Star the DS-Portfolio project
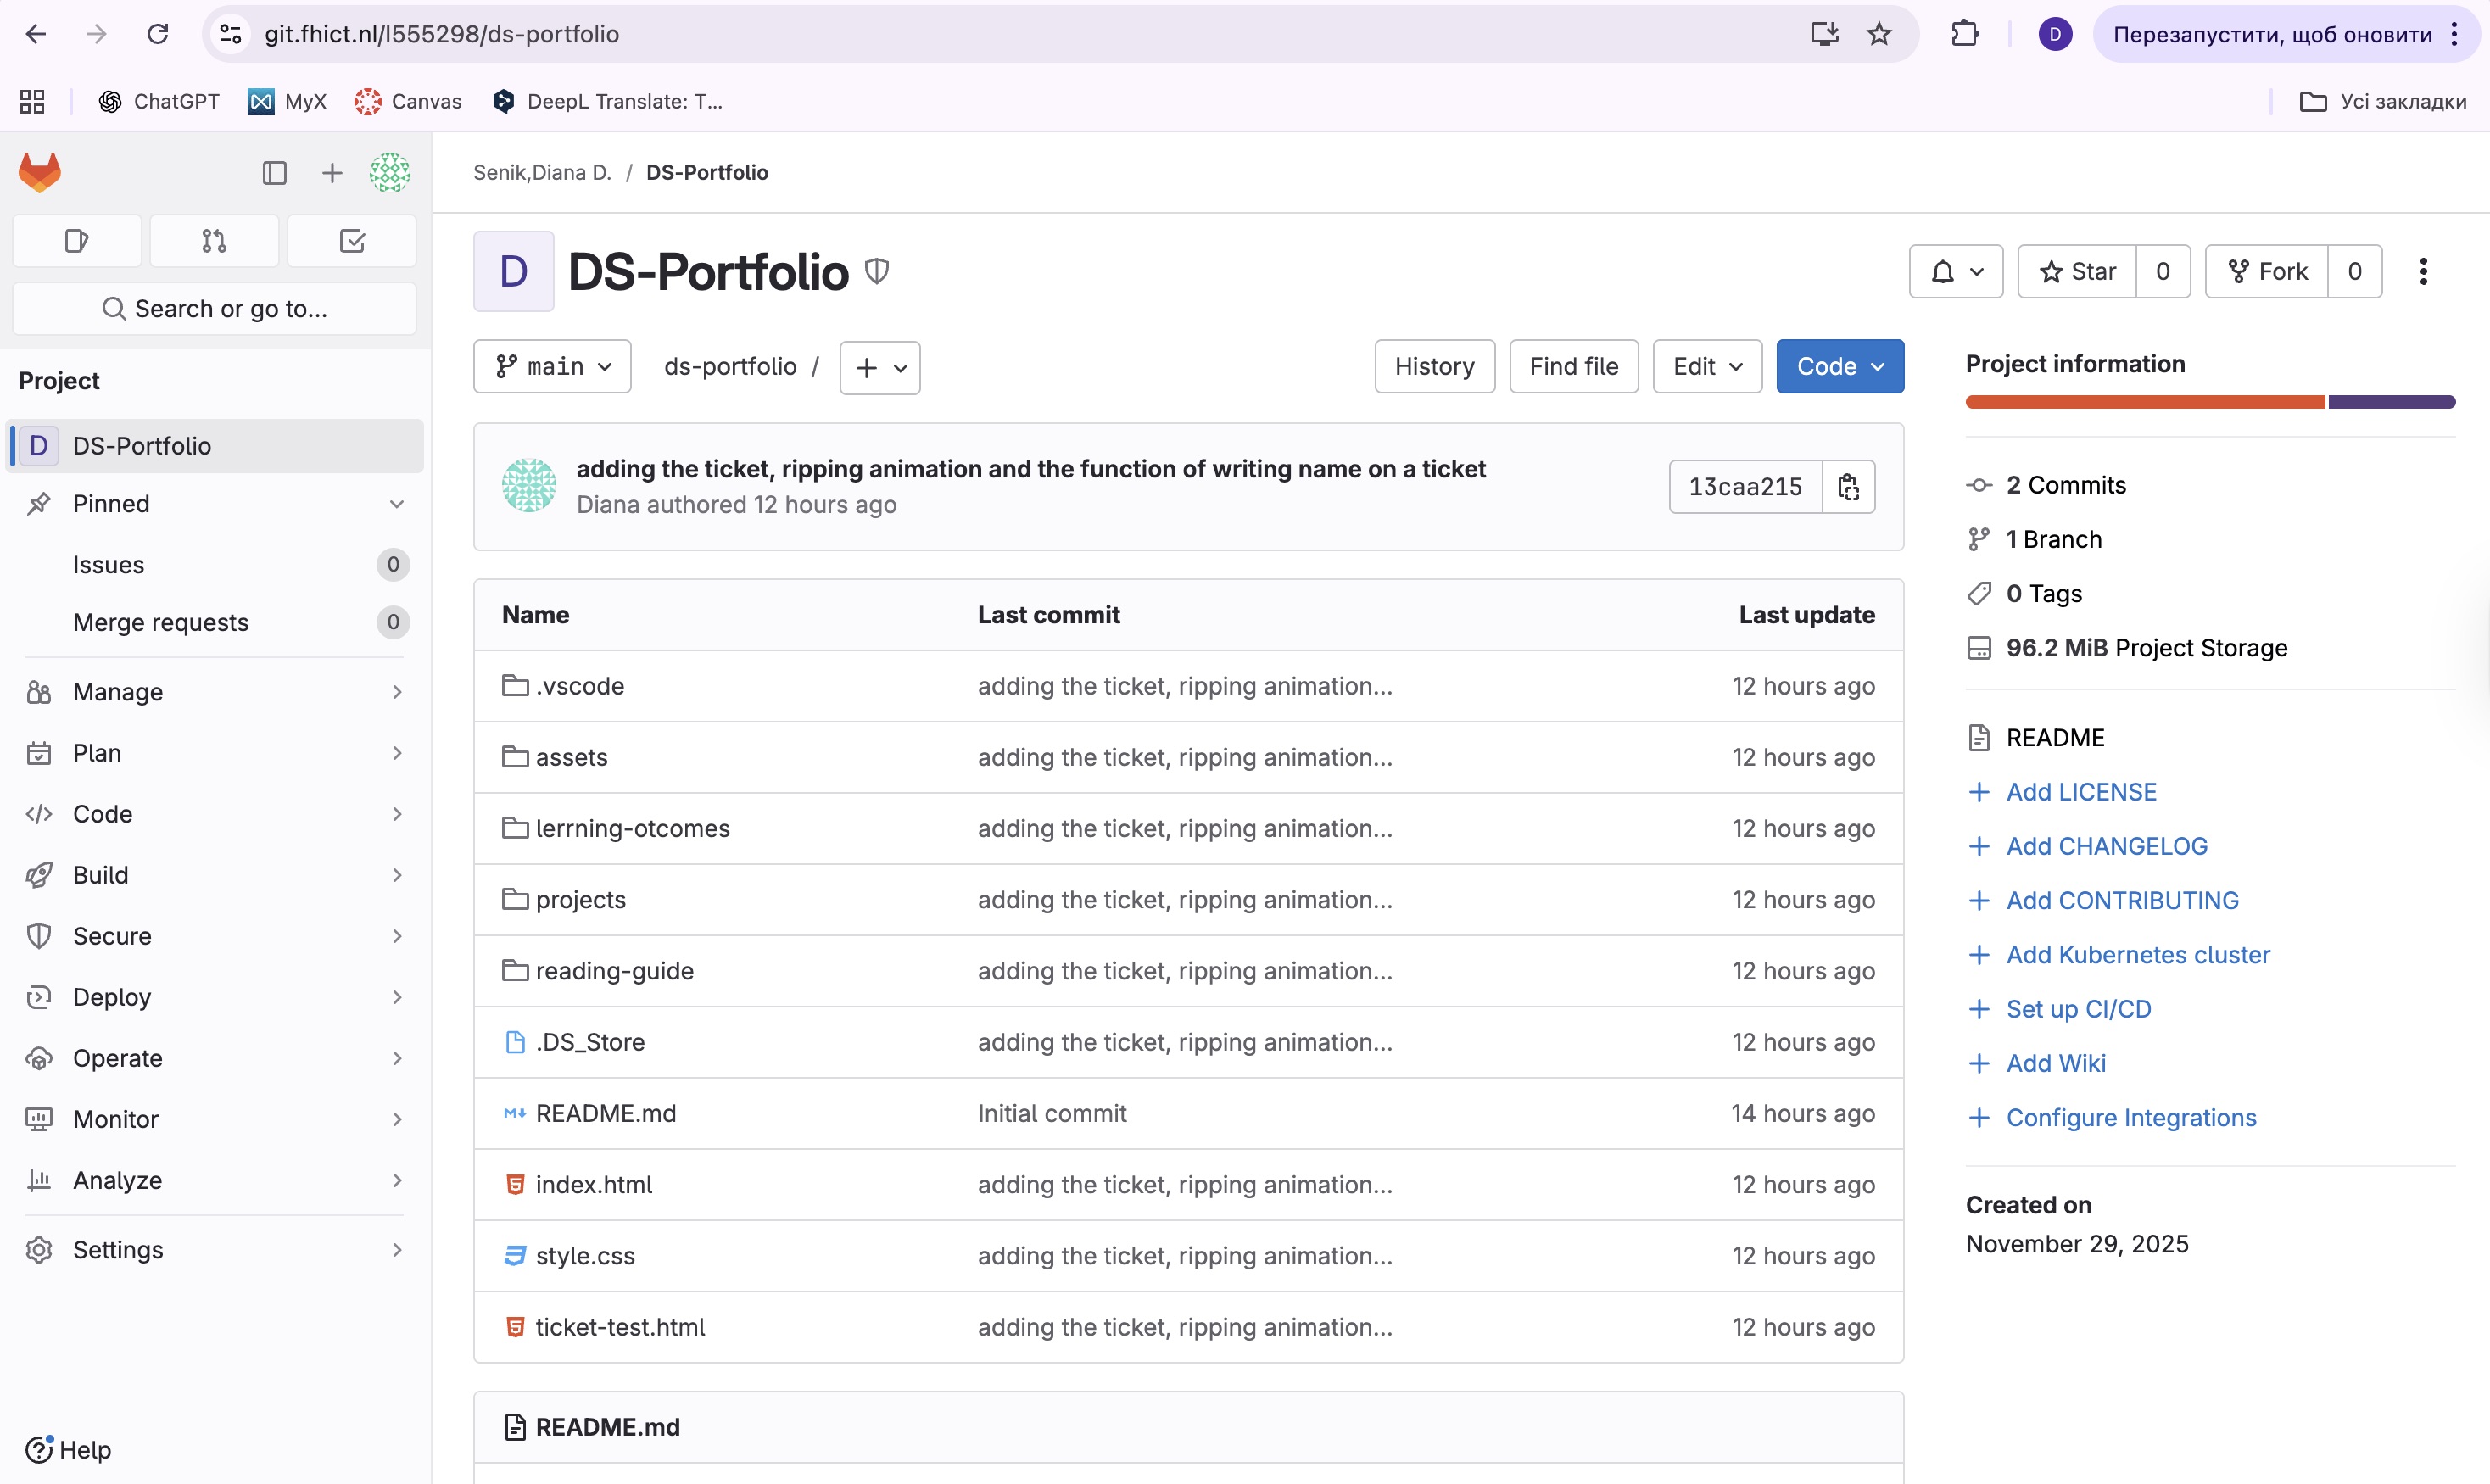 point(2077,271)
